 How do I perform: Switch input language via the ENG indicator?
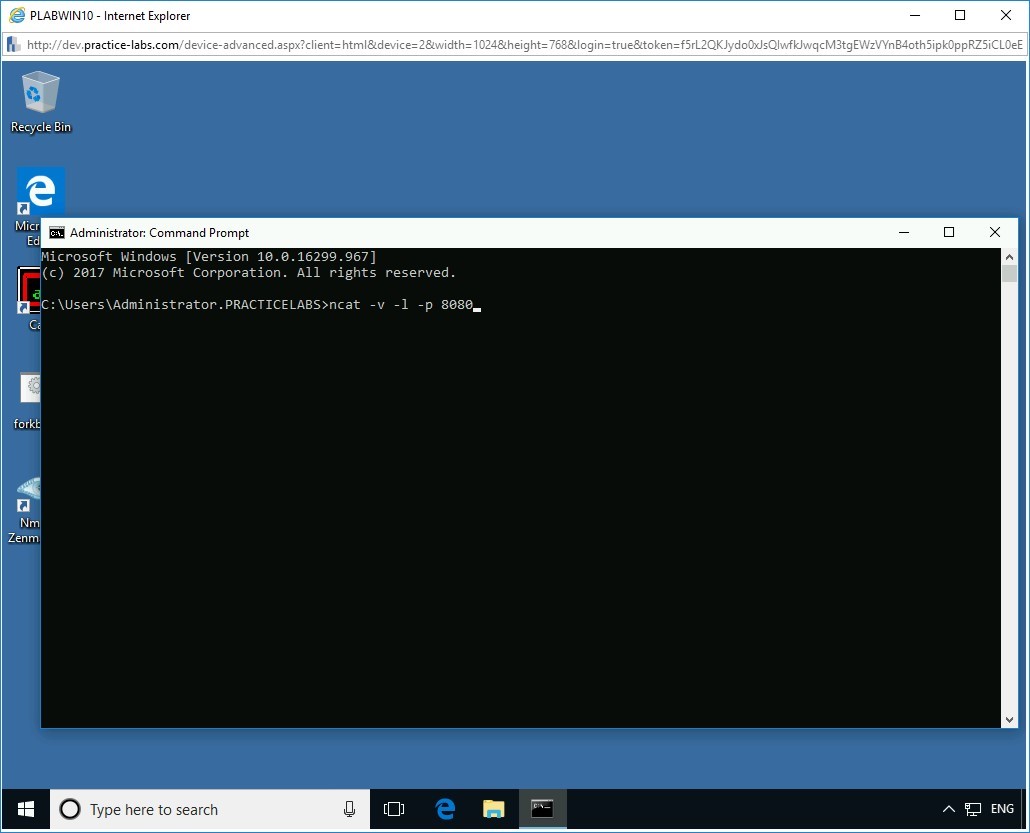1002,809
